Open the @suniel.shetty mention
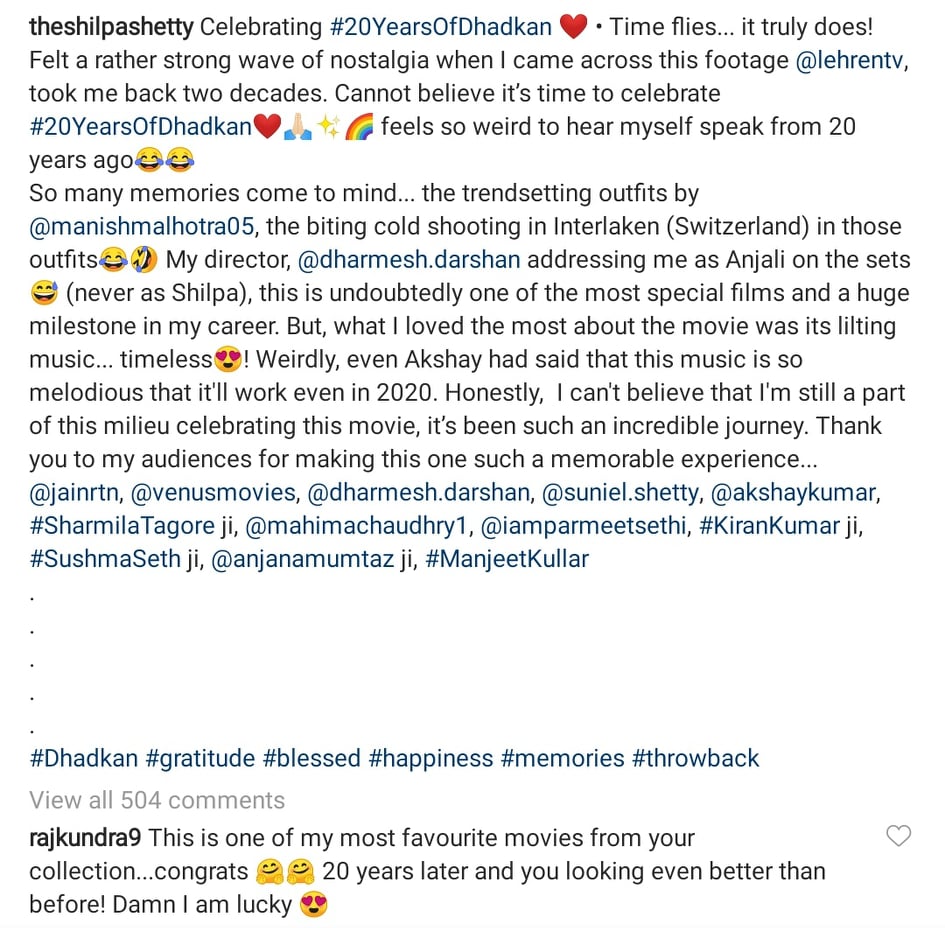Image resolution: width=945 pixels, height=928 pixels. pos(622,492)
